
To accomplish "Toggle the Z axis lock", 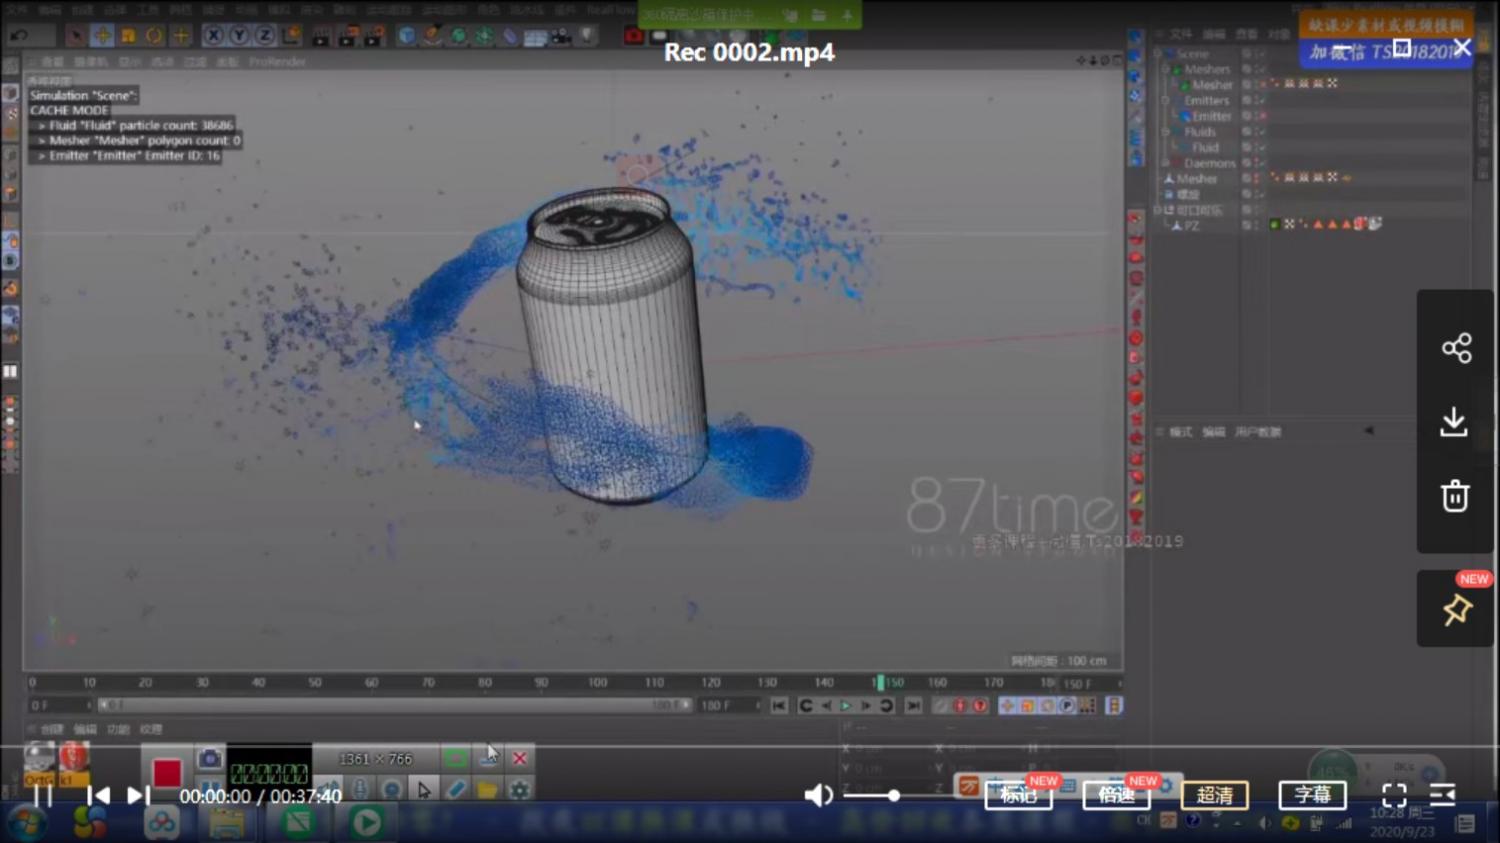I will tap(264, 35).
